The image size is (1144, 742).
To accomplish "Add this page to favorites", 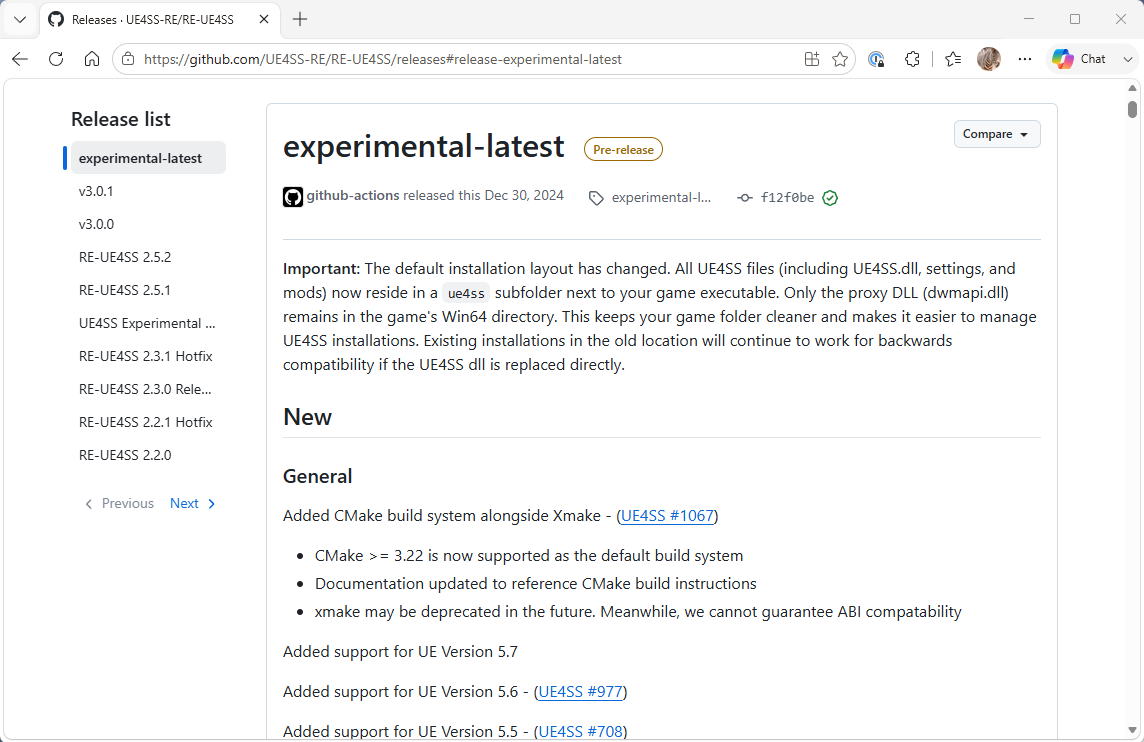I will (840, 59).
